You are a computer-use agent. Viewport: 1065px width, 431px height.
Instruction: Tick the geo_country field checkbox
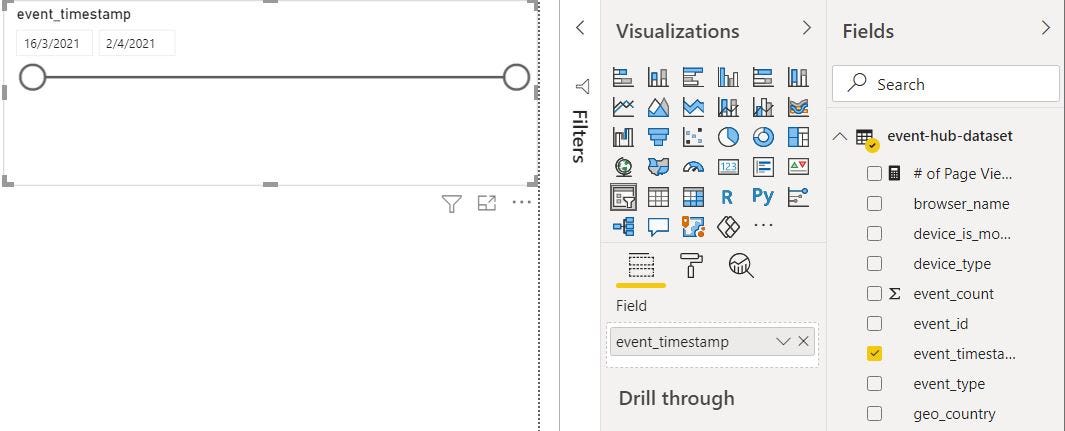click(875, 414)
